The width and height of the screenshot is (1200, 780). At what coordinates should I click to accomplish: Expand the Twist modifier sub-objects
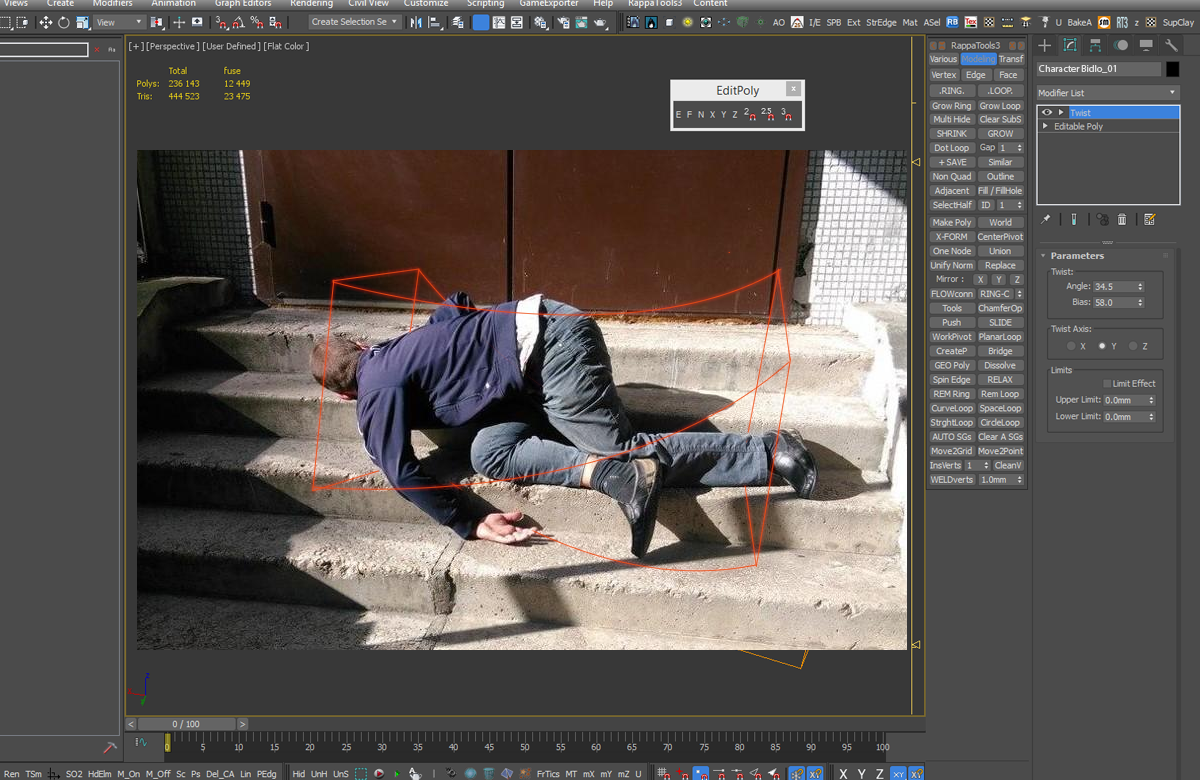click(1061, 112)
